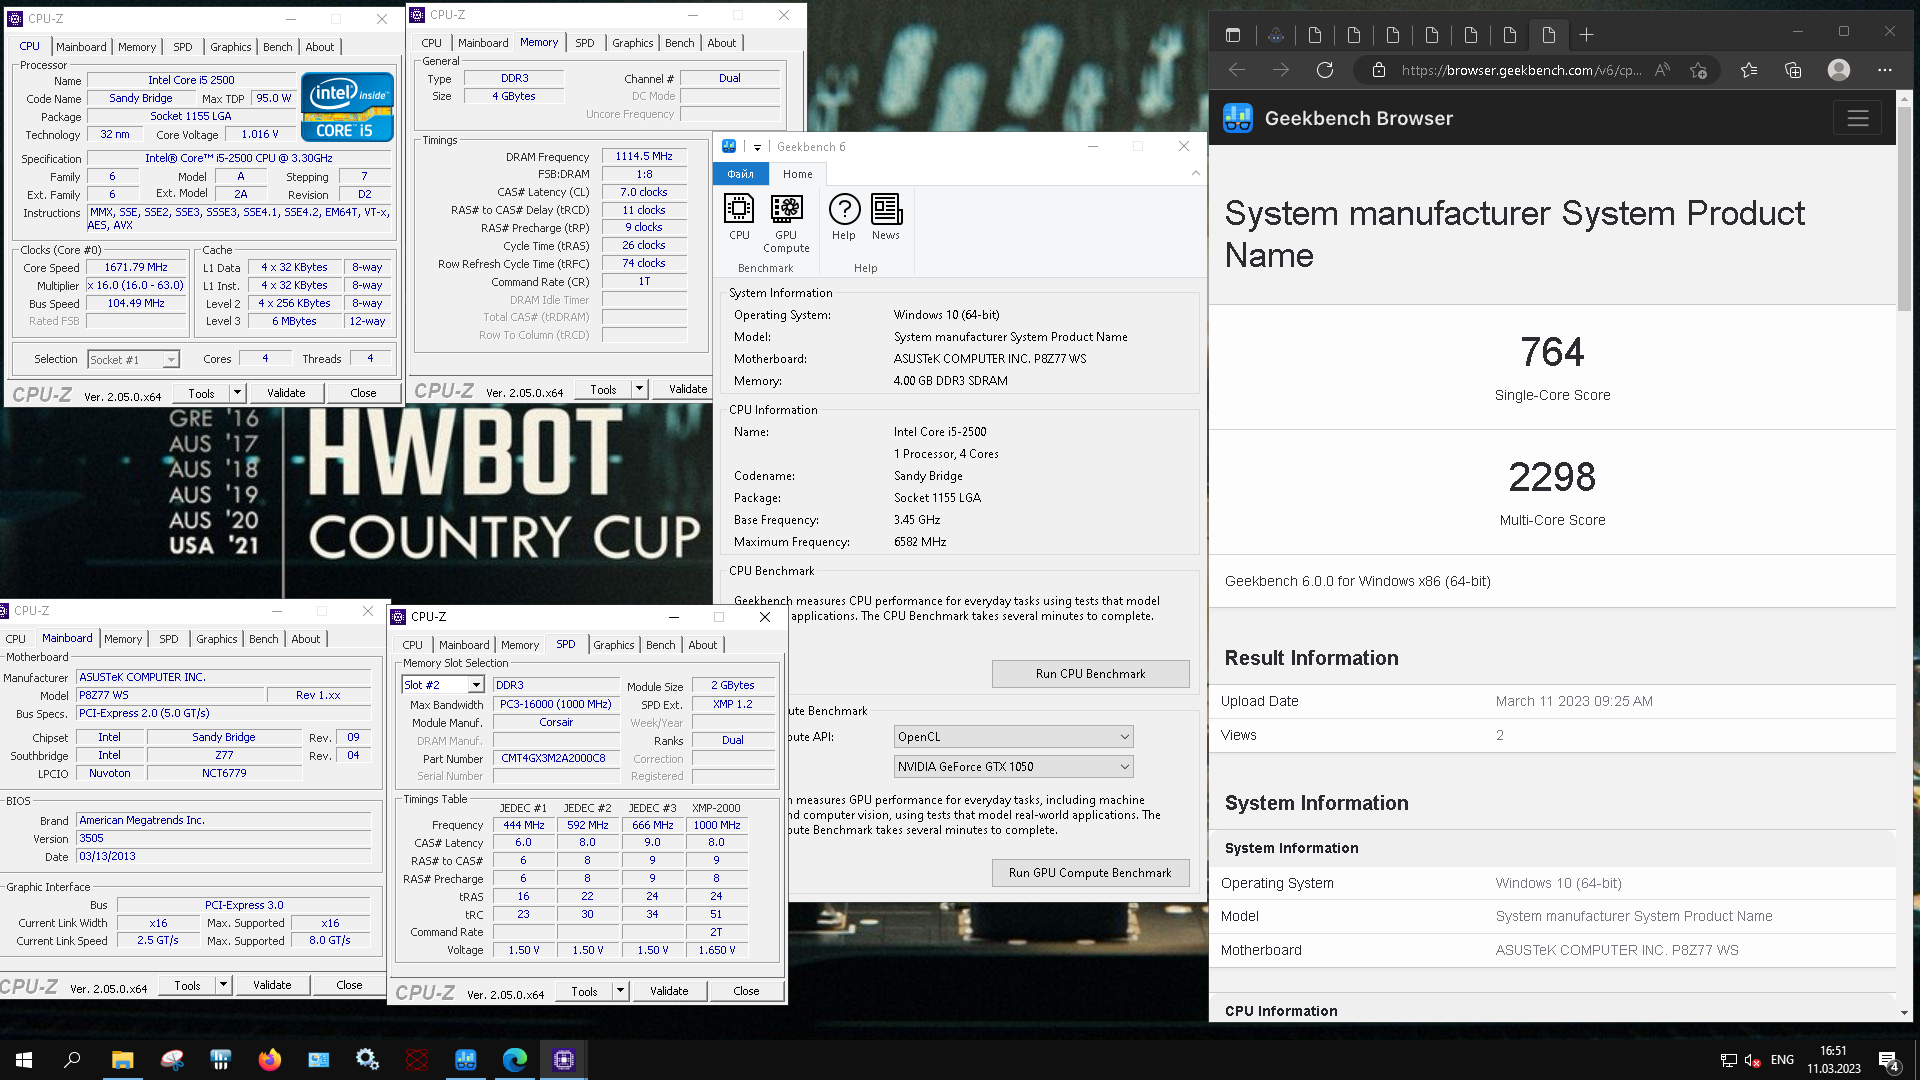Open browser favorites list
The image size is (1920, 1080).
pos(1748,70)
